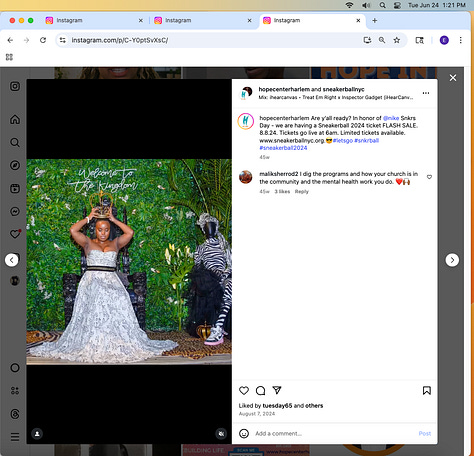Open the apps grid in bookmarks bar
The image size is (474, 456).
[9, 57]
